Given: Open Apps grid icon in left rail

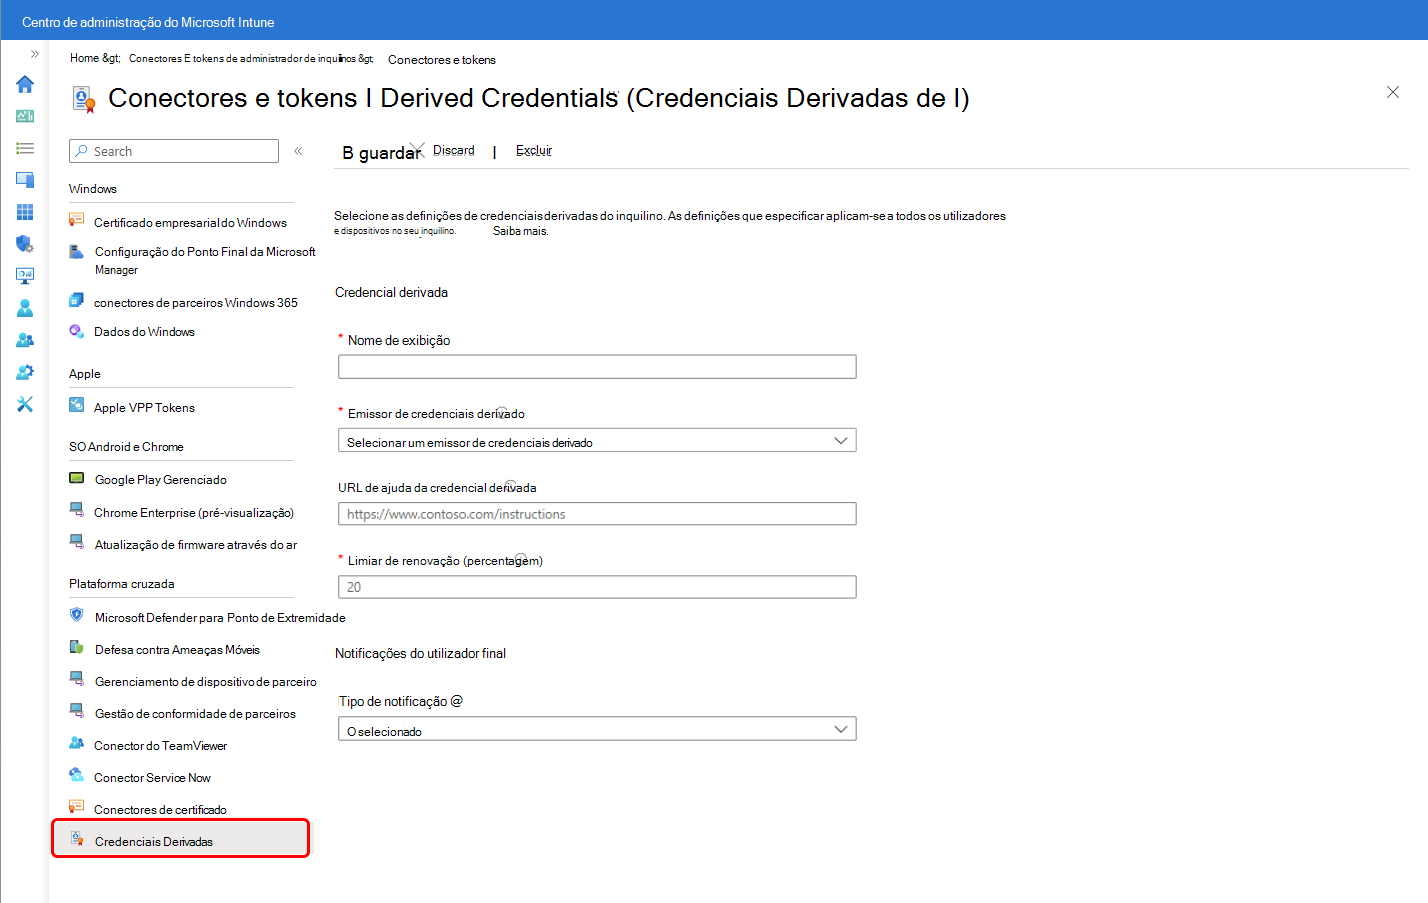Looking at the screenshot, I should (x=25, y=212).
